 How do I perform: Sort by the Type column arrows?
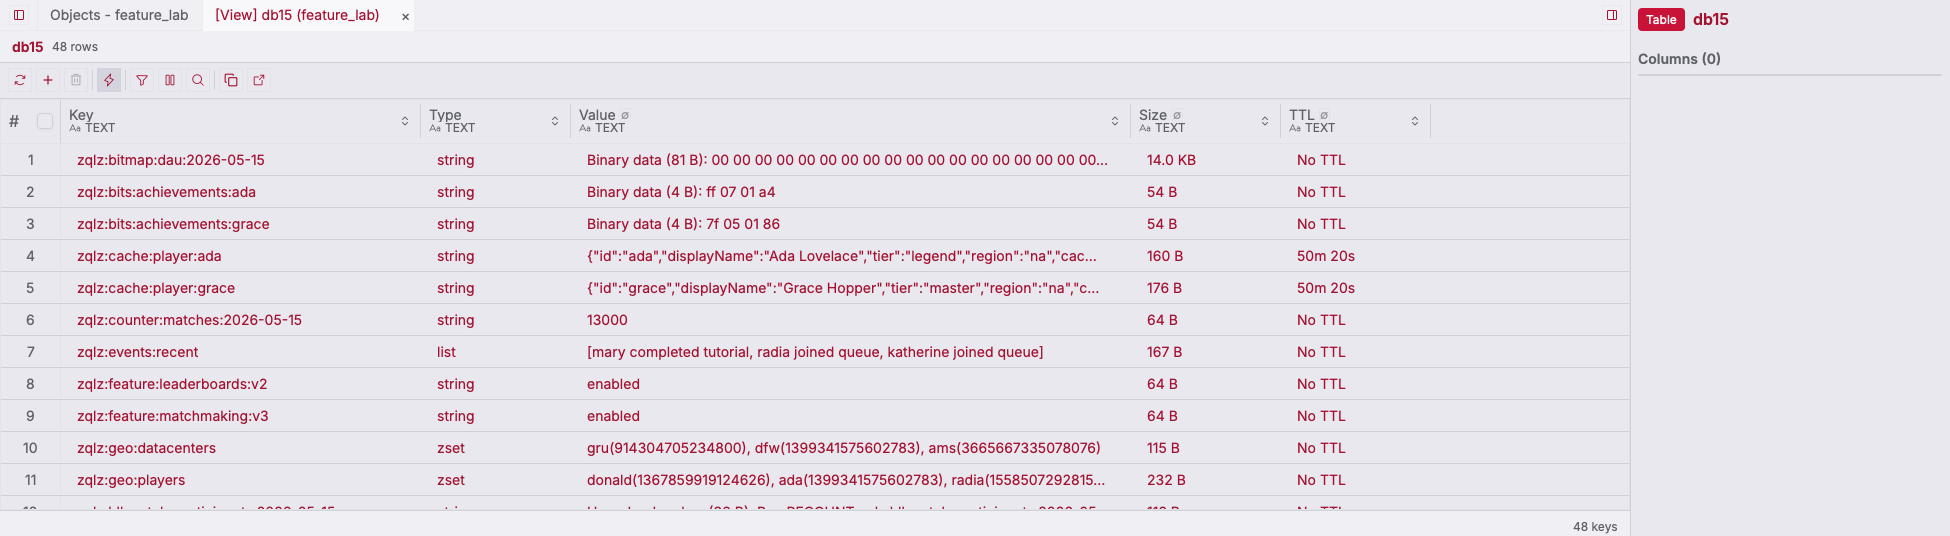pyautogui.click(x=555, y=121)
